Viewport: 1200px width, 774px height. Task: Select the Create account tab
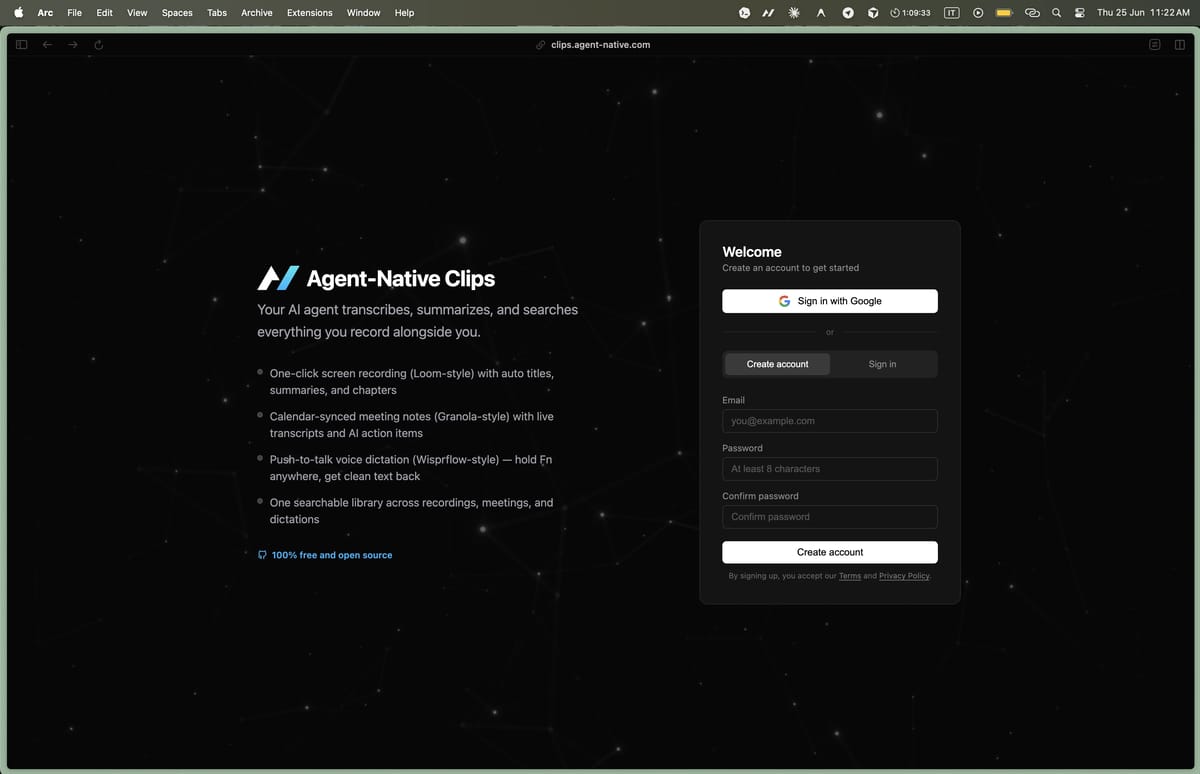[x=777, y=364]
